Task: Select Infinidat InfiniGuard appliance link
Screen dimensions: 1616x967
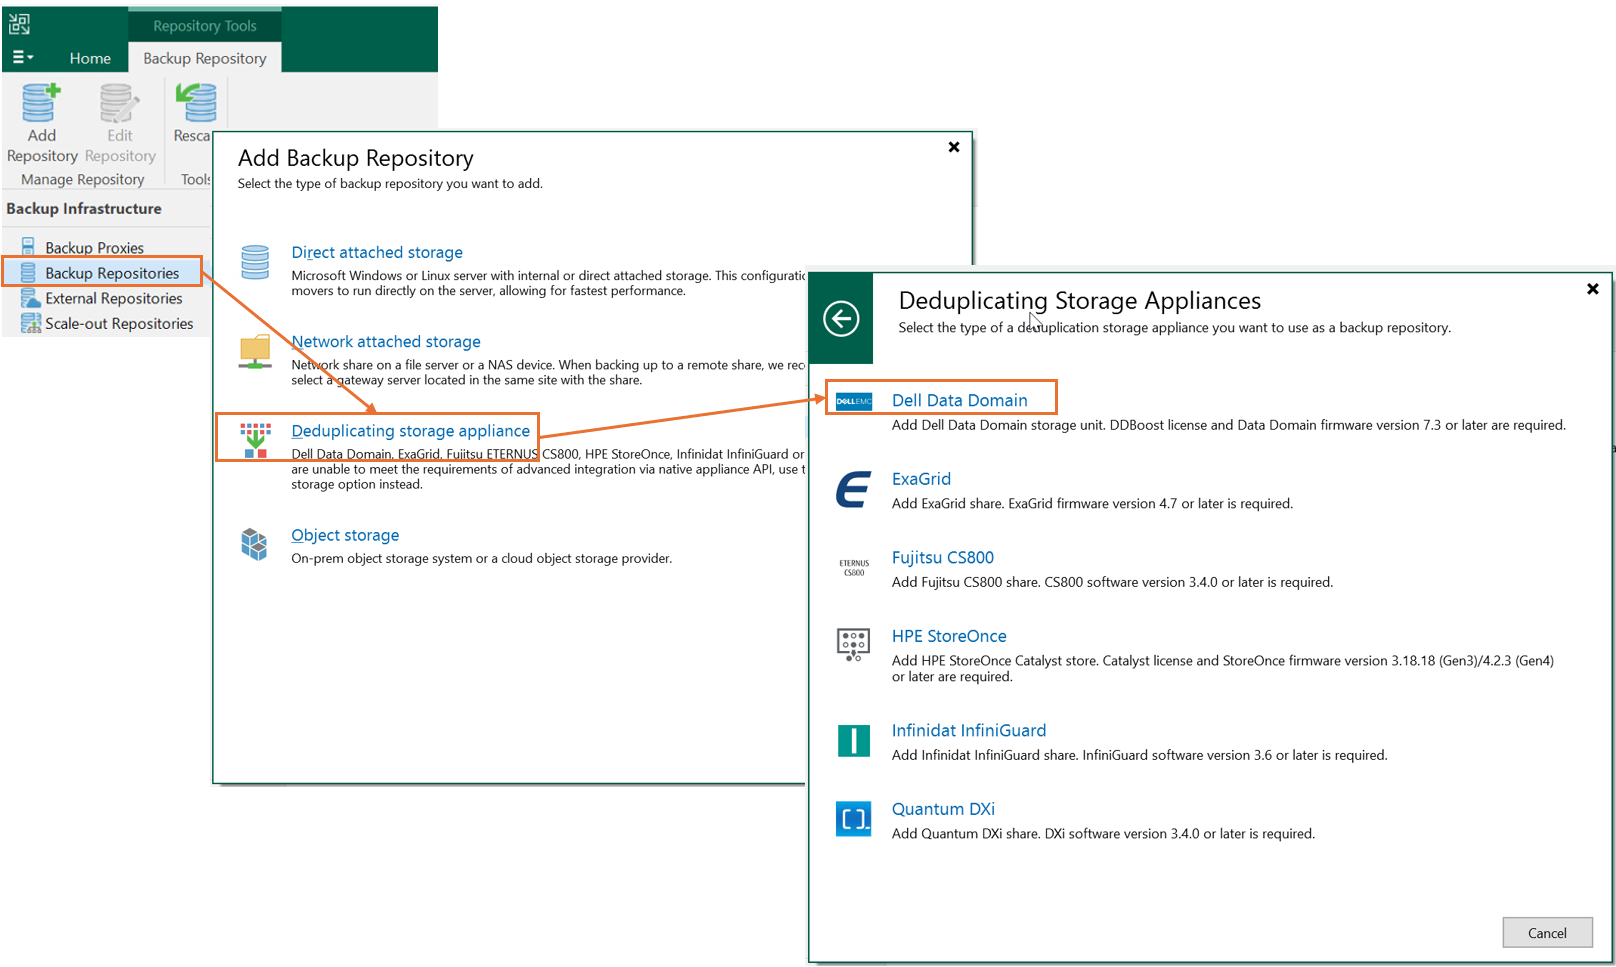Action: pyautogui.click(x=969, y=730)
